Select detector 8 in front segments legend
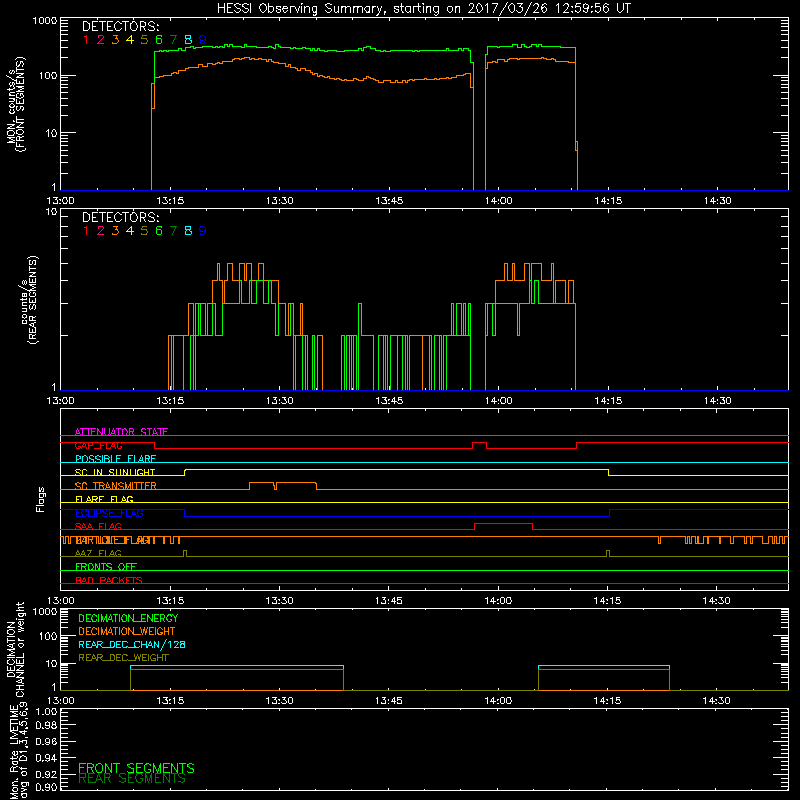Screen dimensions: 800x800 point(188,40)
